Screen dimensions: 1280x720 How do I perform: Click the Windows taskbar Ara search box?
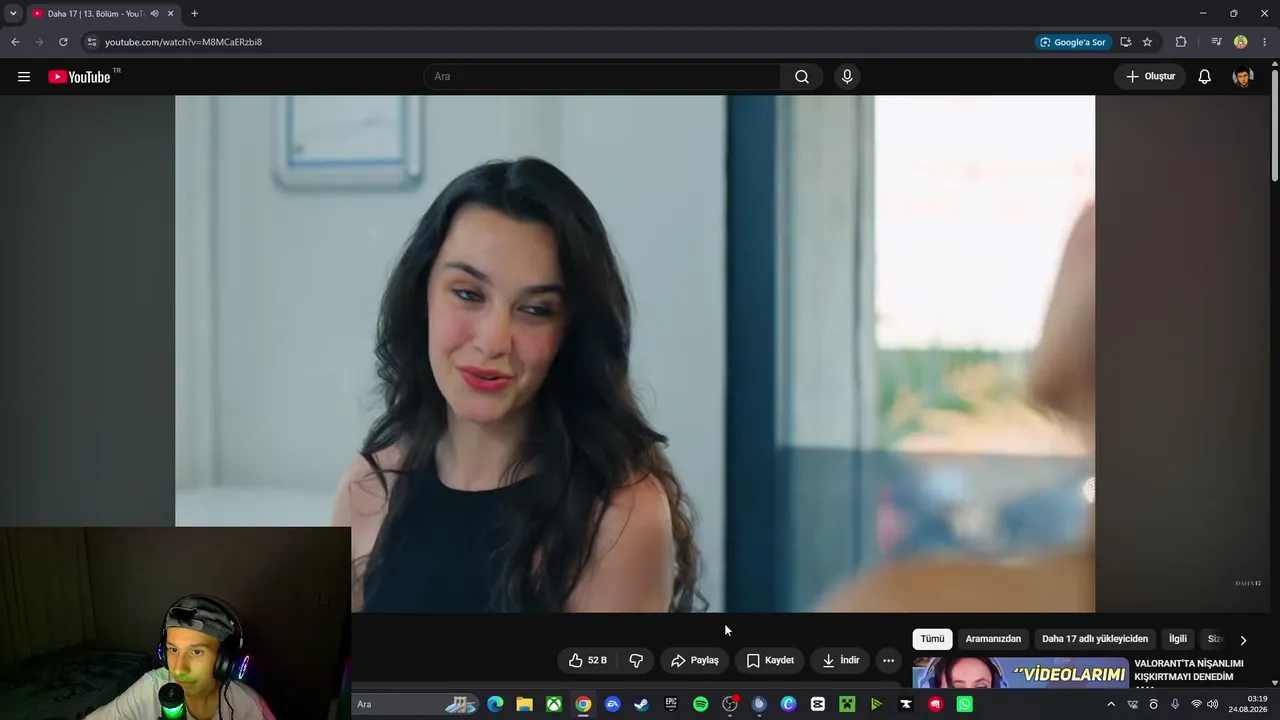pyautogui.click(x=414, y=704)
